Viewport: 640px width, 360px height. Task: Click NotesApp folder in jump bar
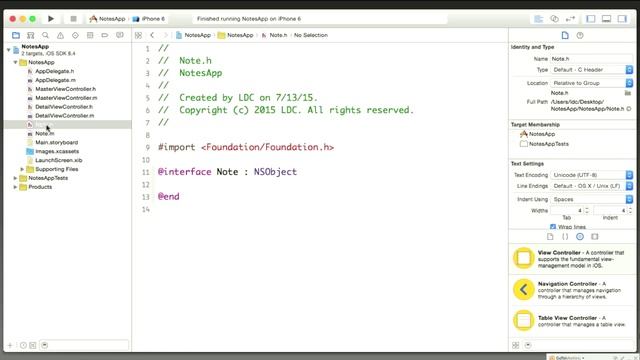pos(236,36)
